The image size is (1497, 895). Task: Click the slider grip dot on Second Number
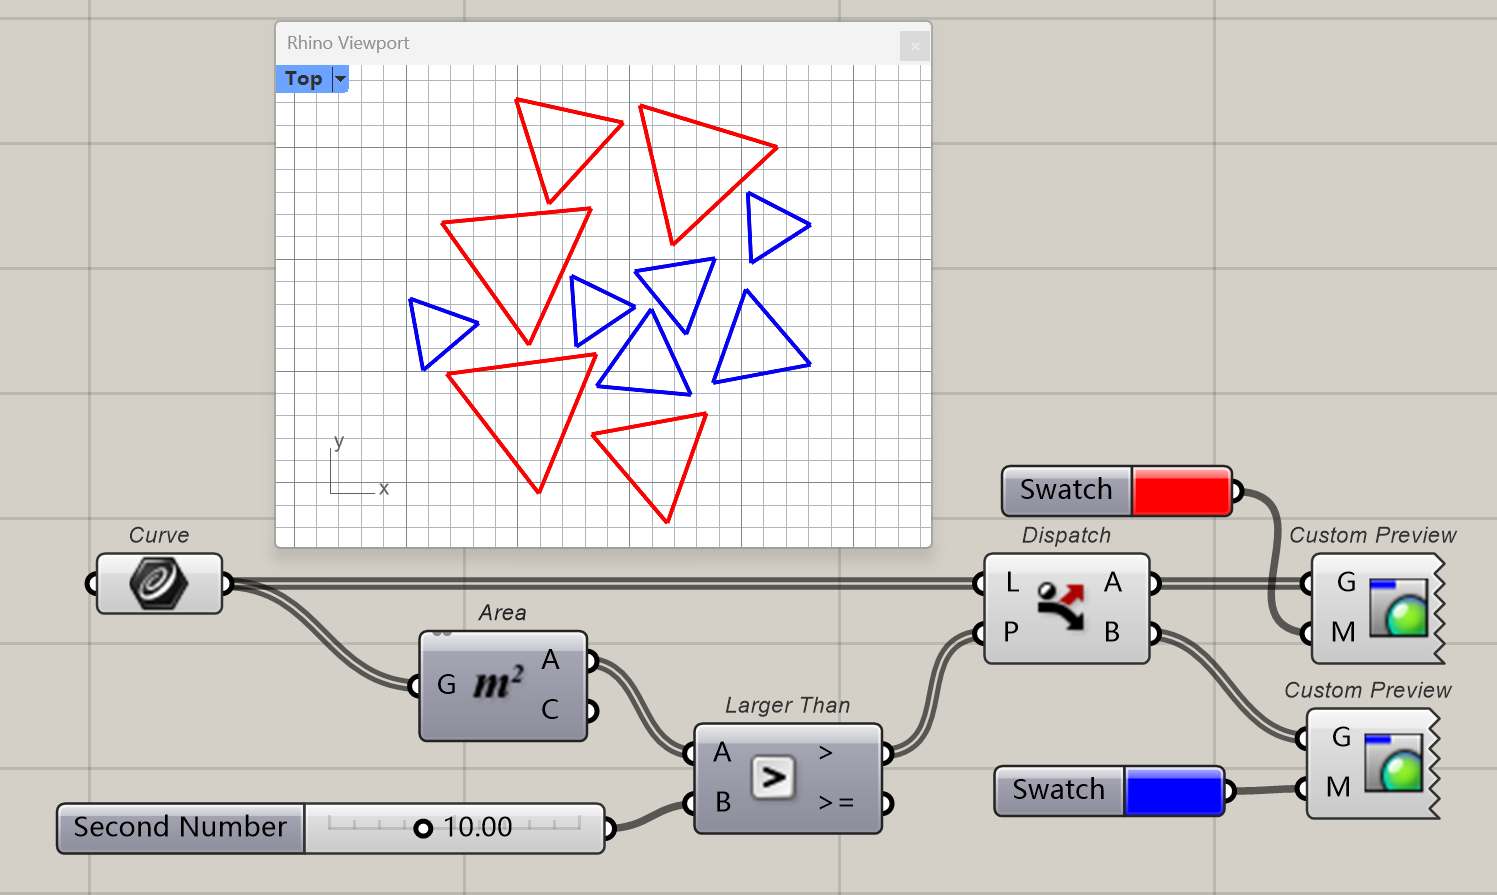[x=425, y=828]
